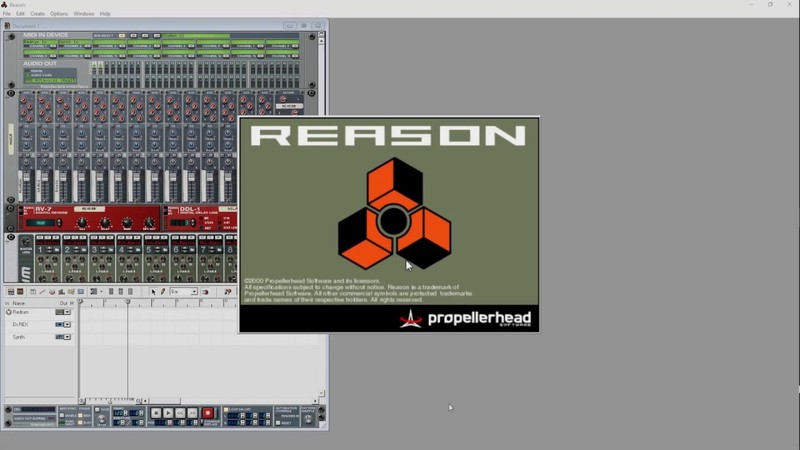
Task: Click the Propellerhead logo on splash
Action: (x=465, y=319)
